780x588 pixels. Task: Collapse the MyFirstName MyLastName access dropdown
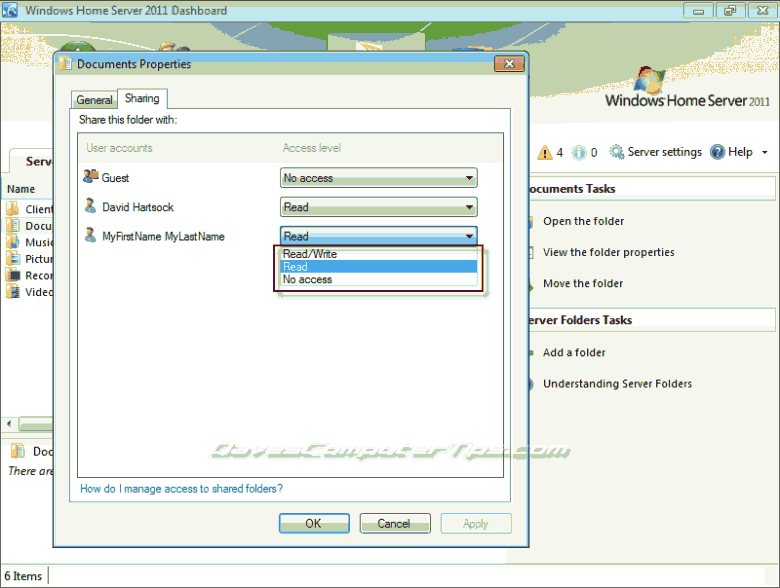(379, 236)
